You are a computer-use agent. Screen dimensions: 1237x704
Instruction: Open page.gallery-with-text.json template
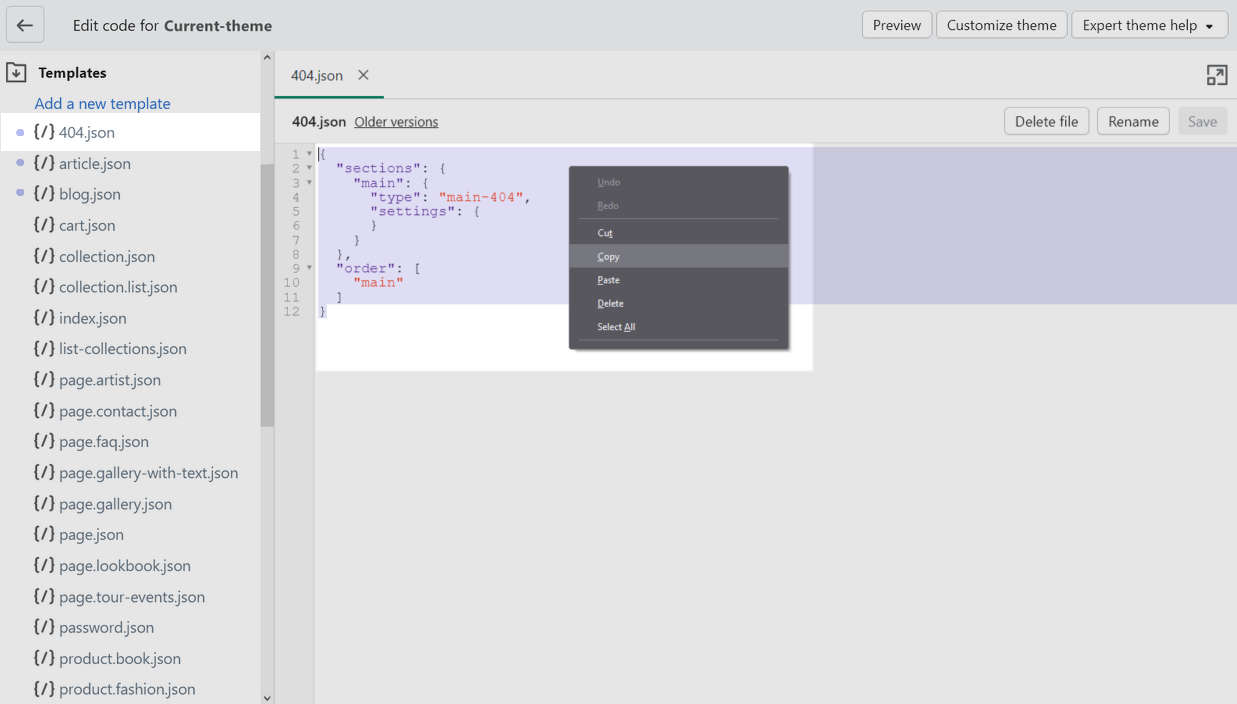tap(149, 473)
